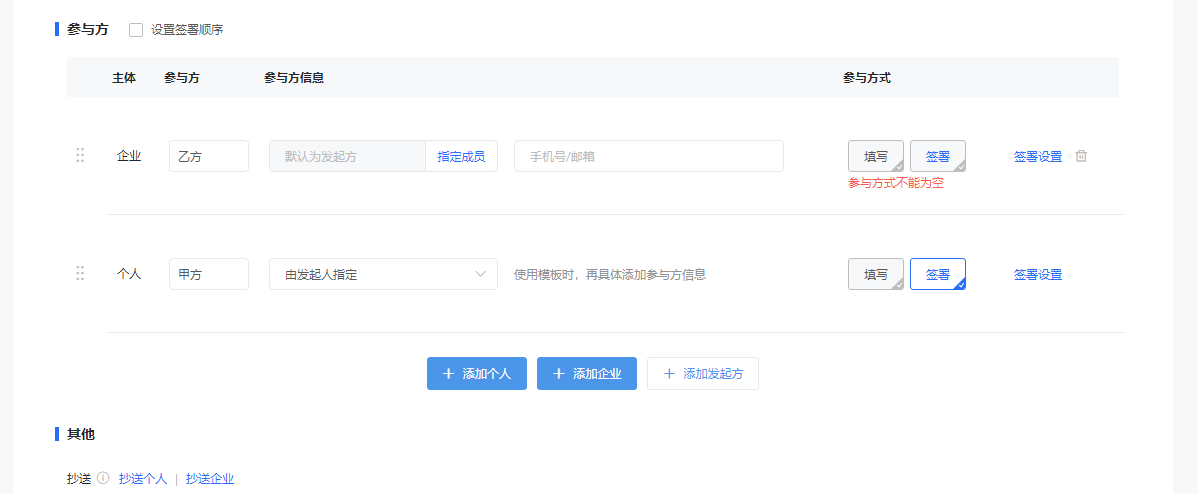
Task: Open the 由发起人指定 dropdown
Action: (x=383, y=274)
